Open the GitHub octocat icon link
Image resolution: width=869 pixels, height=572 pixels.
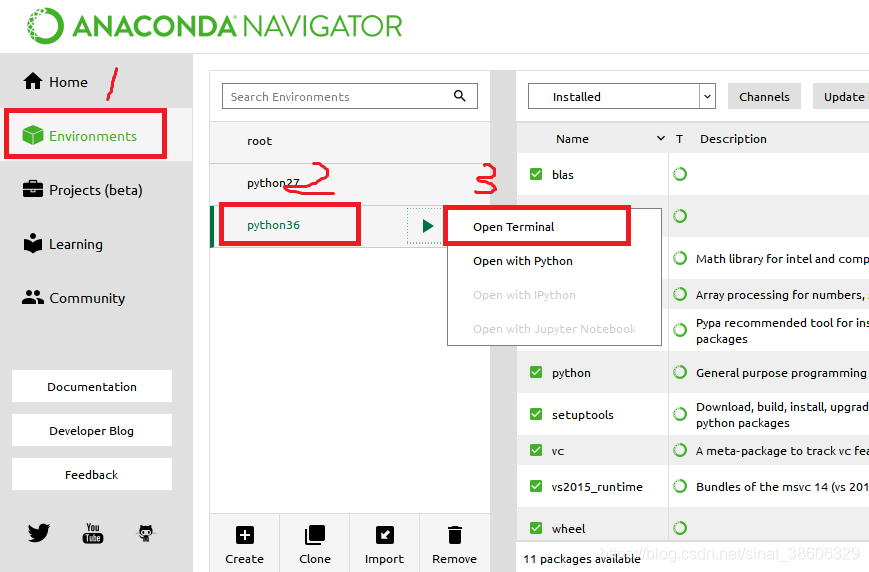click(x=146, y=533)
